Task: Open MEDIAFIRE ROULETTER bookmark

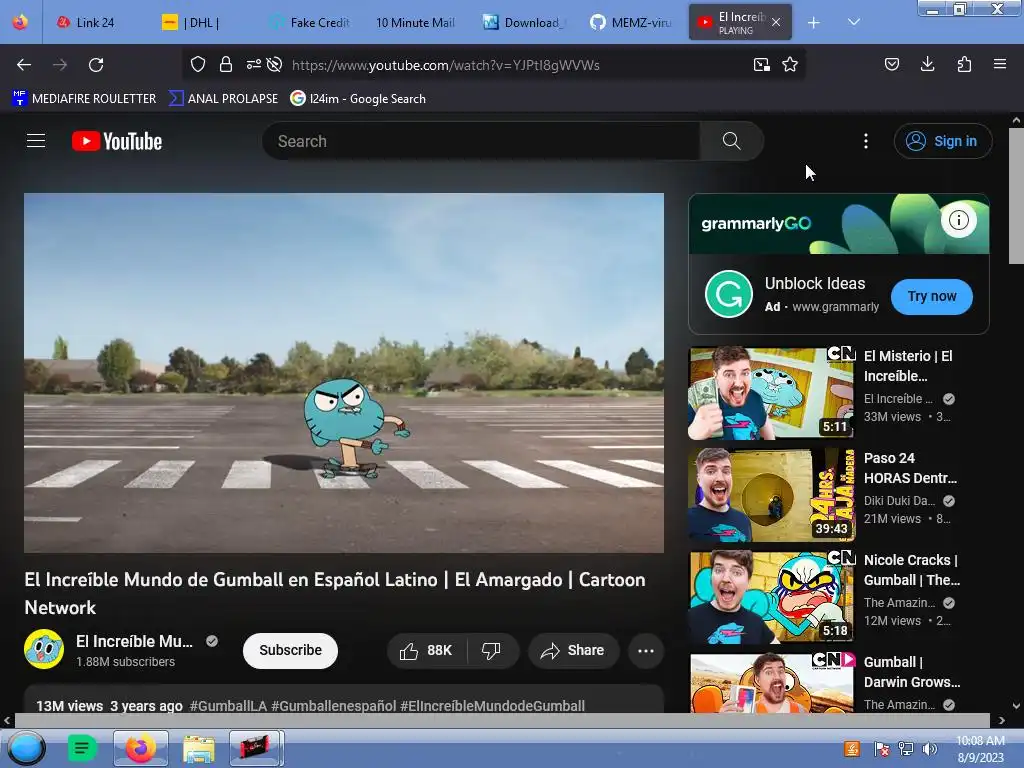Action: pos(84,99)
